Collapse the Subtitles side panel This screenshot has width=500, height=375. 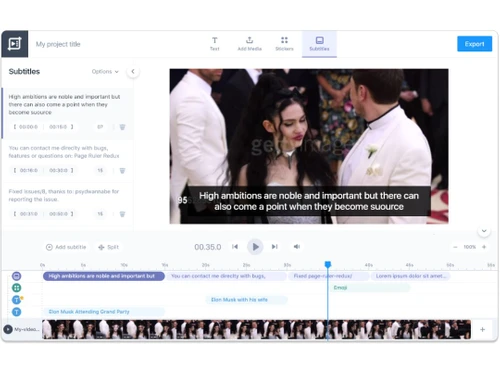click(x=133, y=71)
